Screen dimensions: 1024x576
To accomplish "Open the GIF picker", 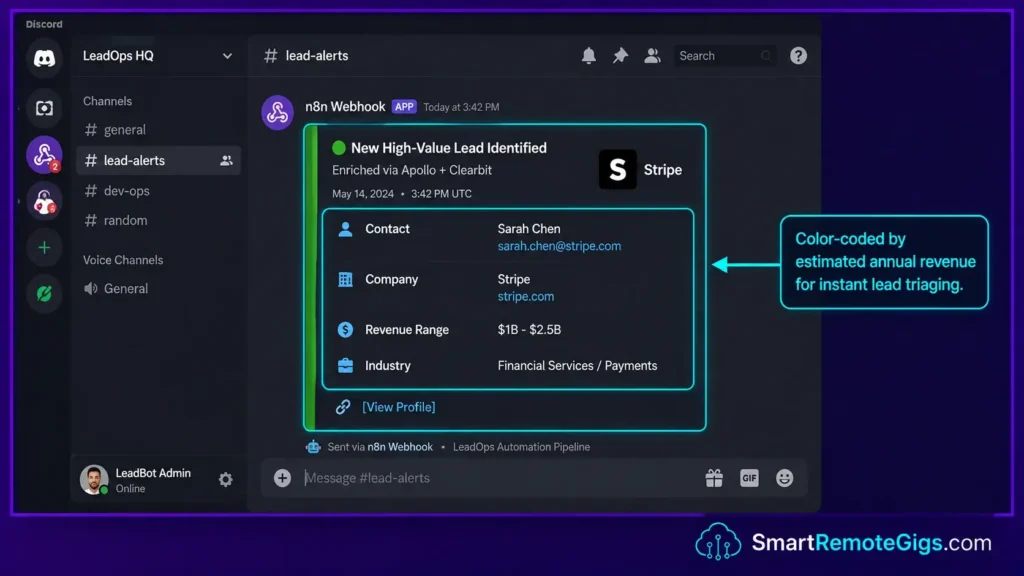I will click(749, 478).
